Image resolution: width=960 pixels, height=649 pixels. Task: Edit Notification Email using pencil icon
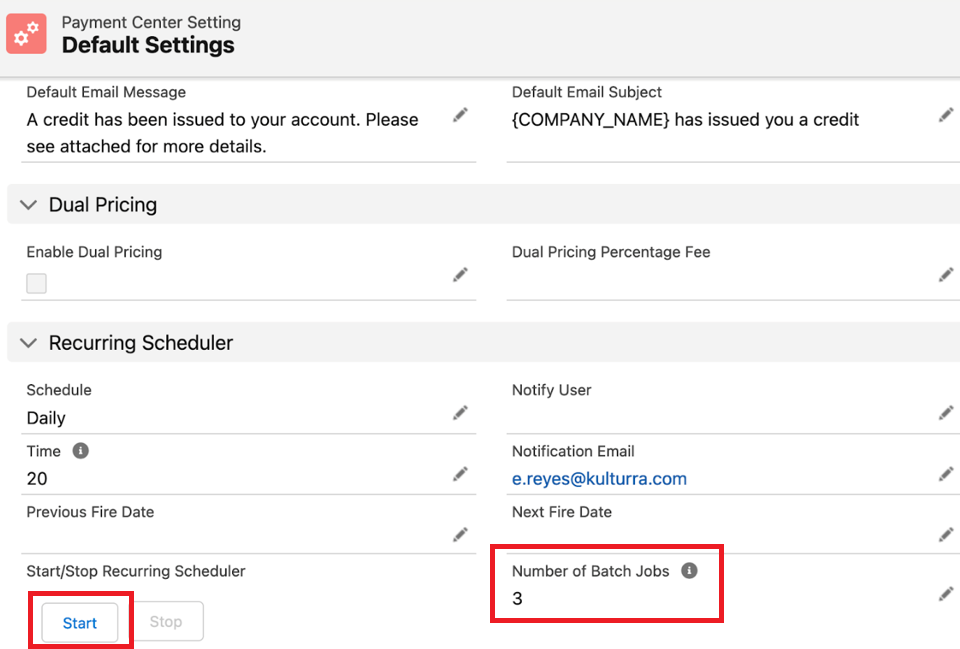click(x=945, y=473)
